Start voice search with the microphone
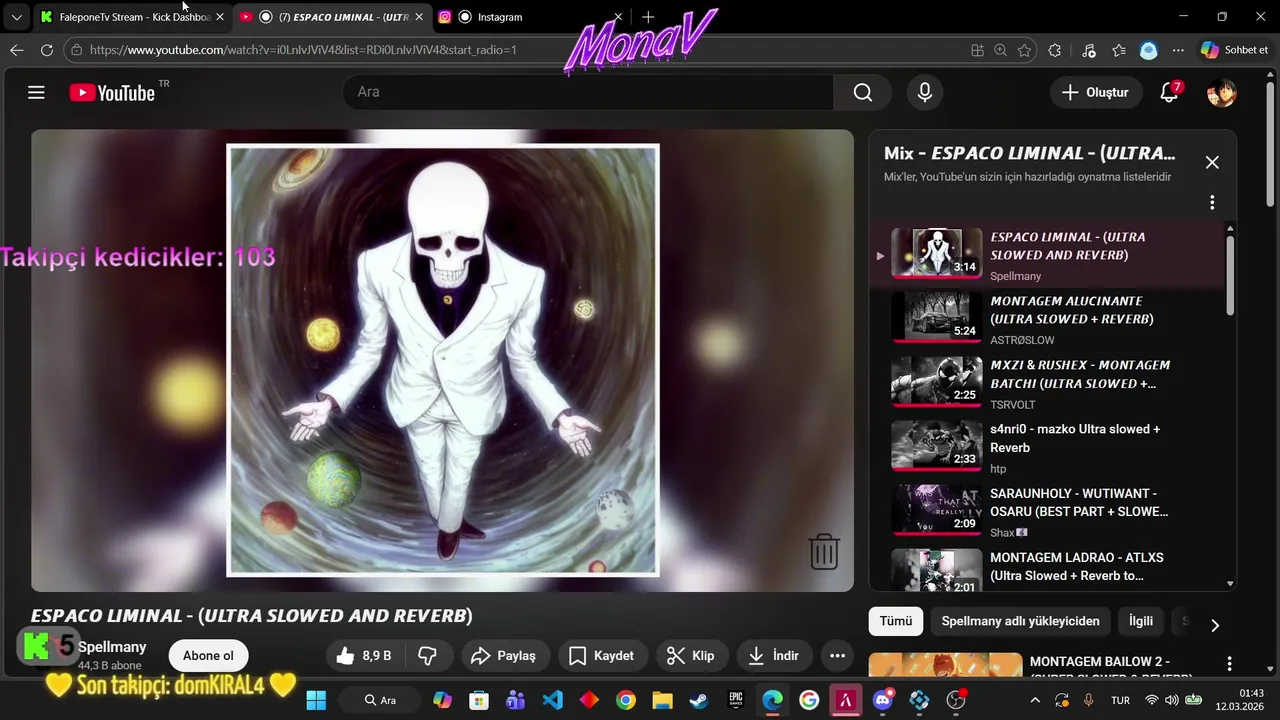 click(925, 92)
